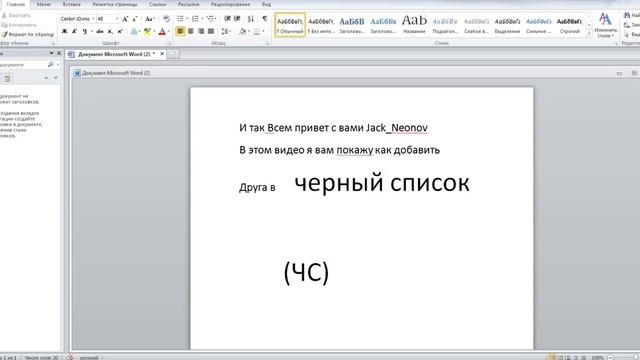This screenshot has height=360, width=640.
Task: Increase font size (grow font)
Action: (x=125, y=19)
